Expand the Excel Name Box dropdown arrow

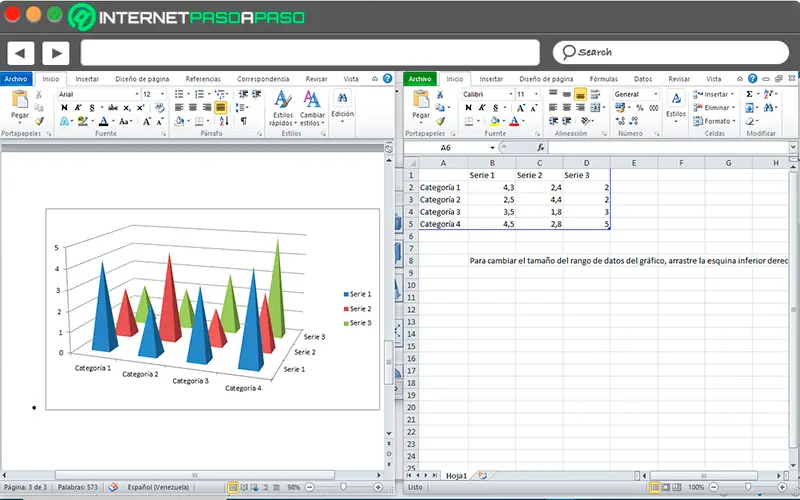pyautogui.click(x=491, y=147)
